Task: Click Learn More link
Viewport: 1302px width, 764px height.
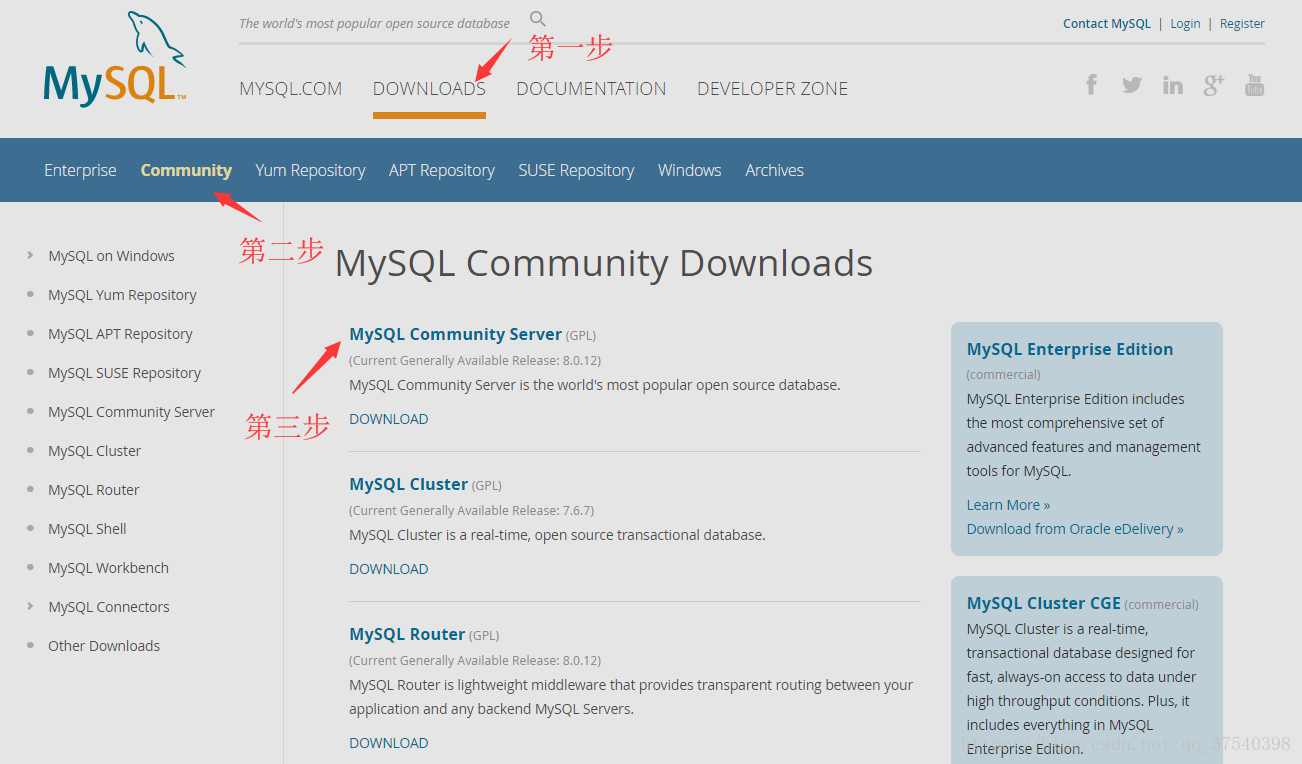Action: point(1008,505)
